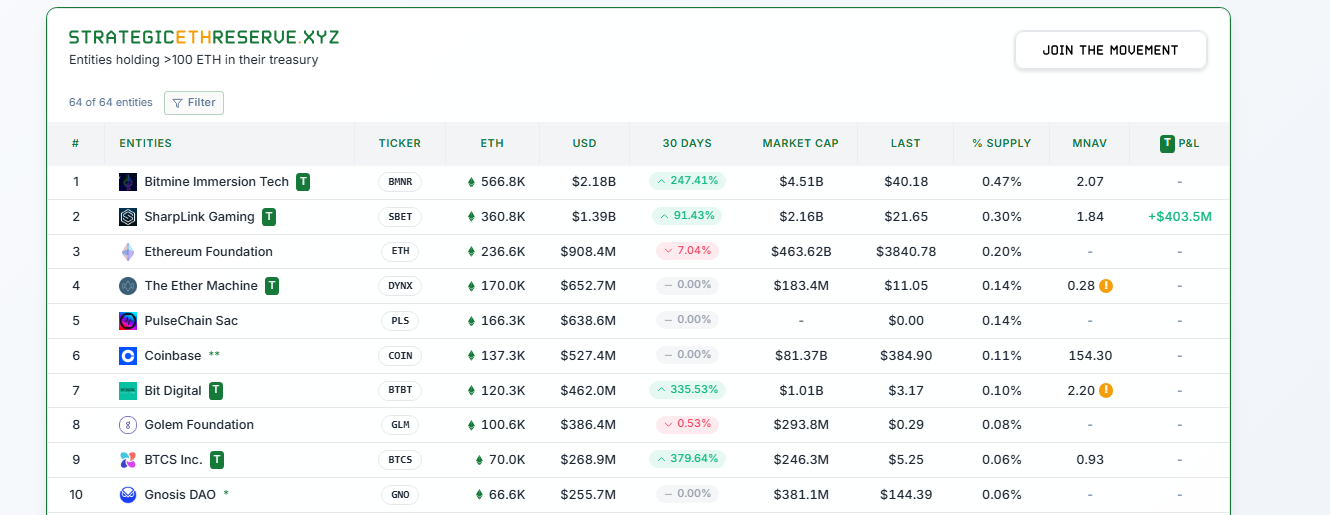
Task: Click the GLM ticker badge
Action: (x=400, y=425)
